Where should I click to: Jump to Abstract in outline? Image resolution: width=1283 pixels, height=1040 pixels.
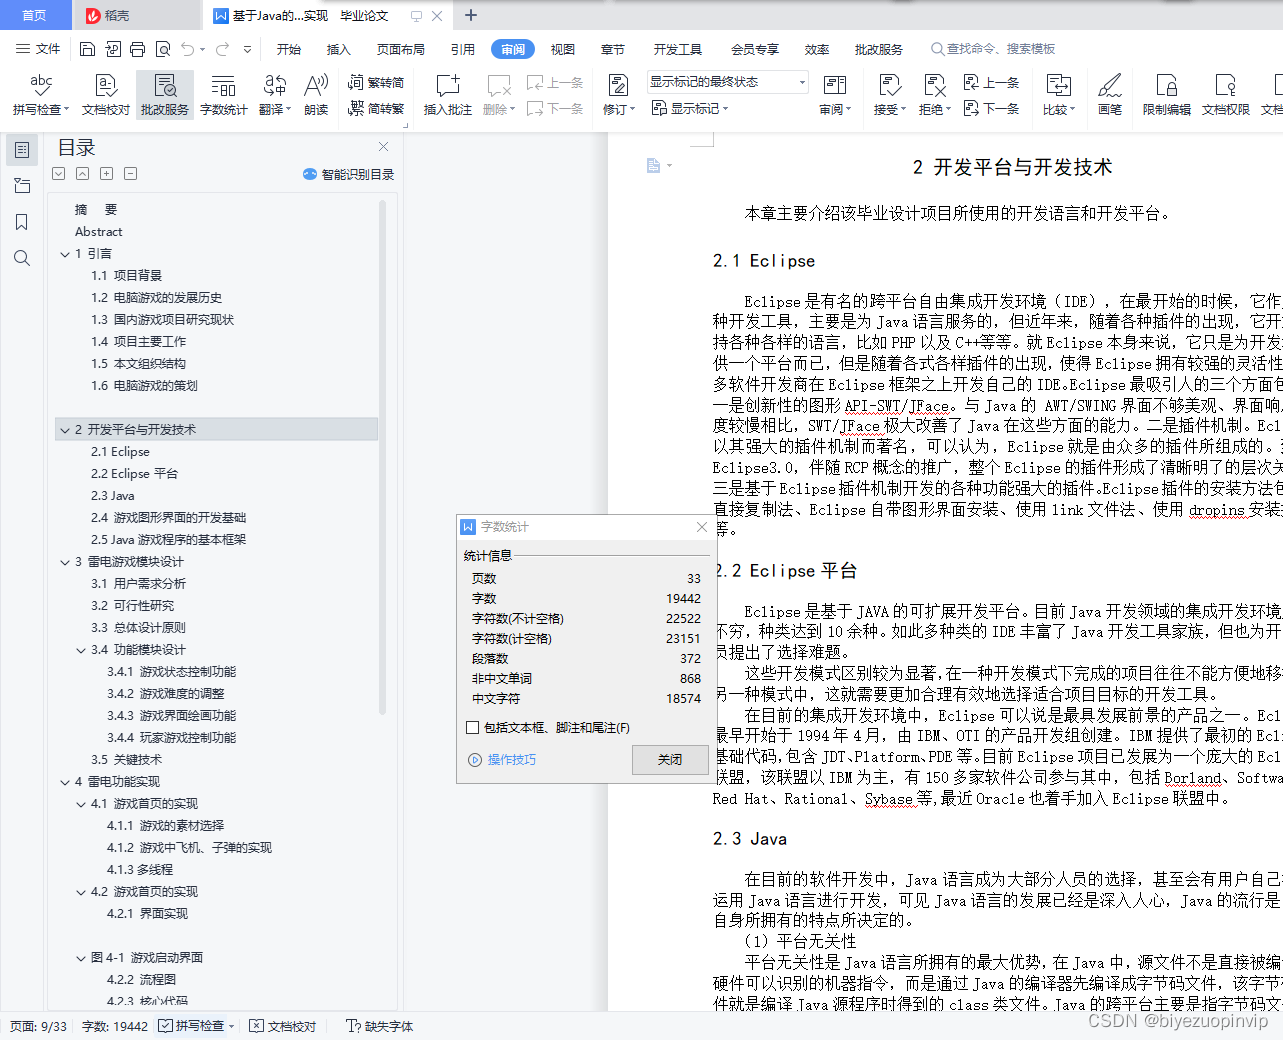[x=98, y=232]
